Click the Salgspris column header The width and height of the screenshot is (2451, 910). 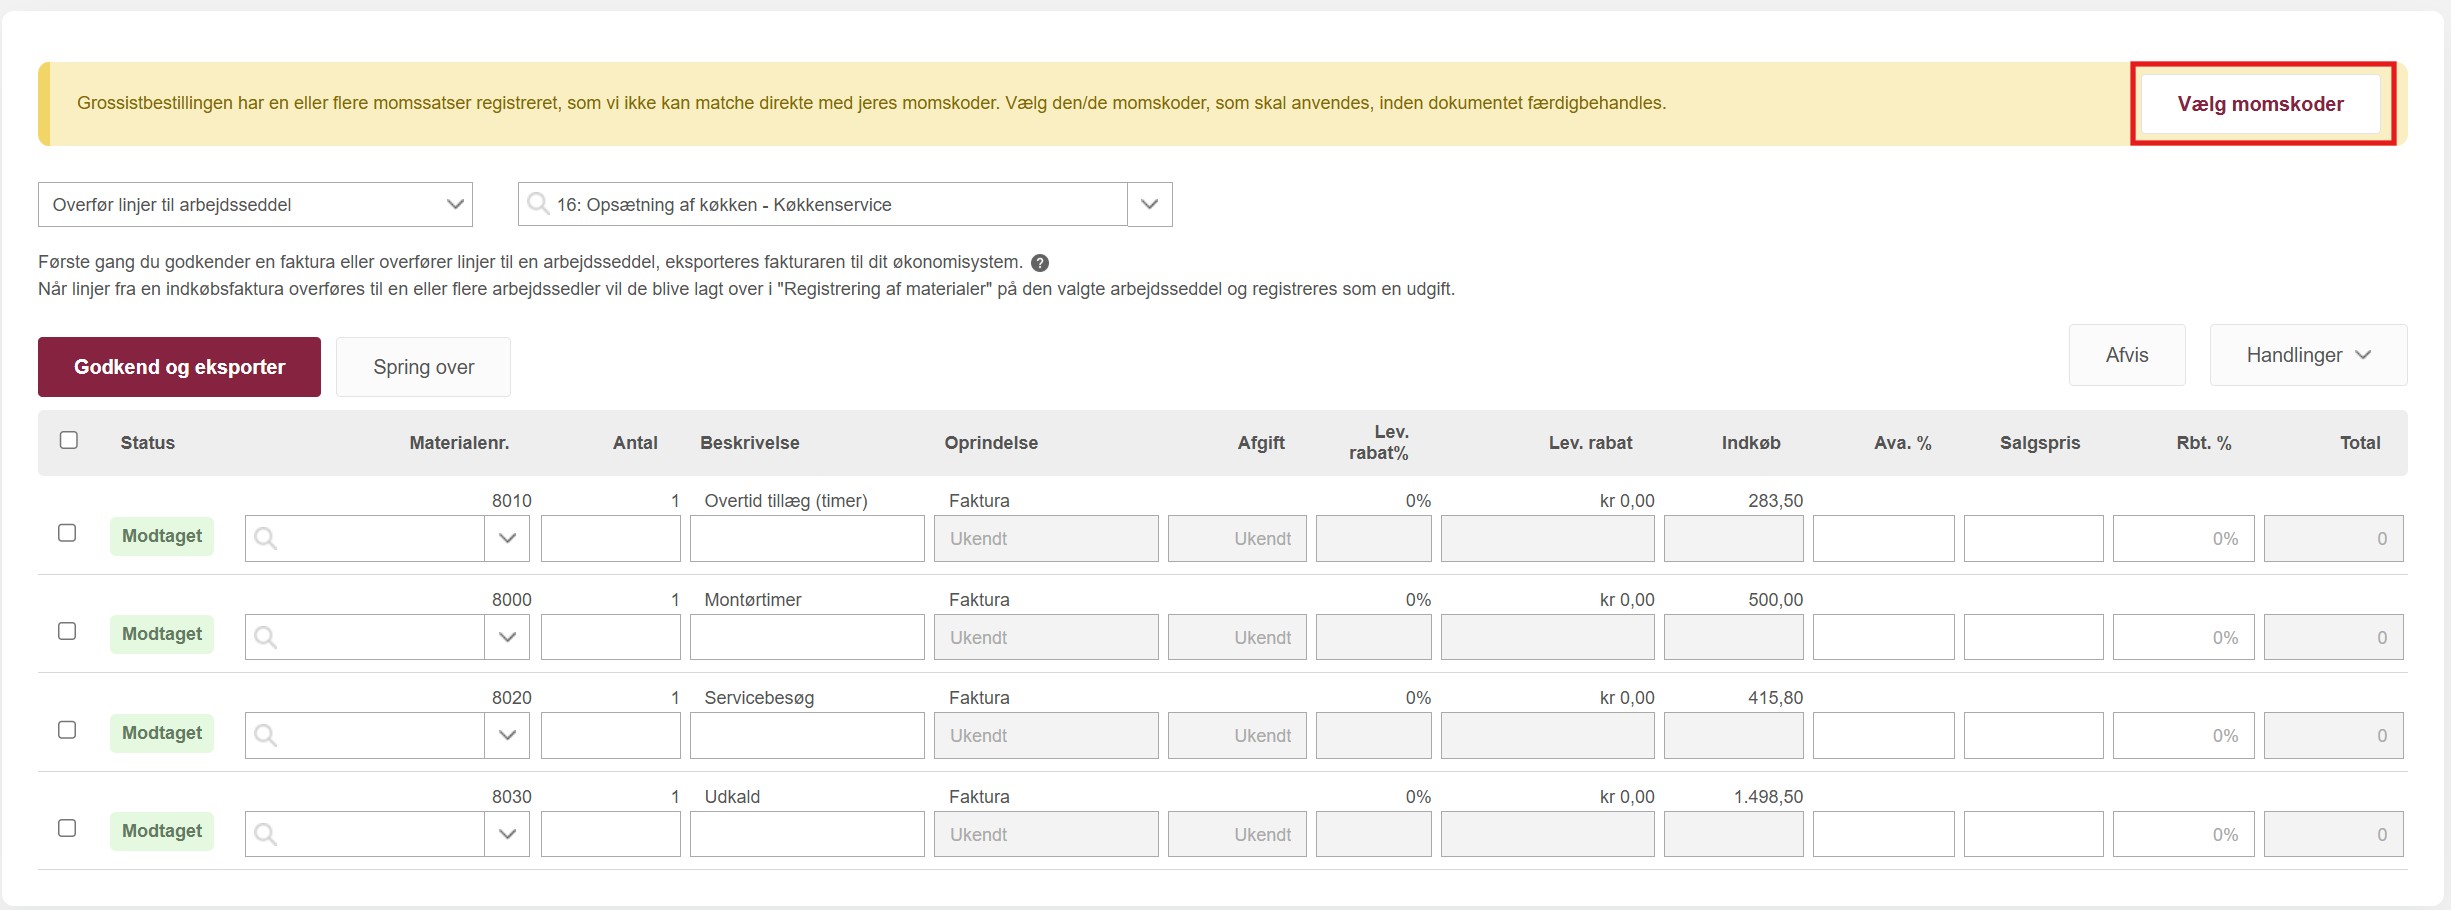[x=2040, y=443]
